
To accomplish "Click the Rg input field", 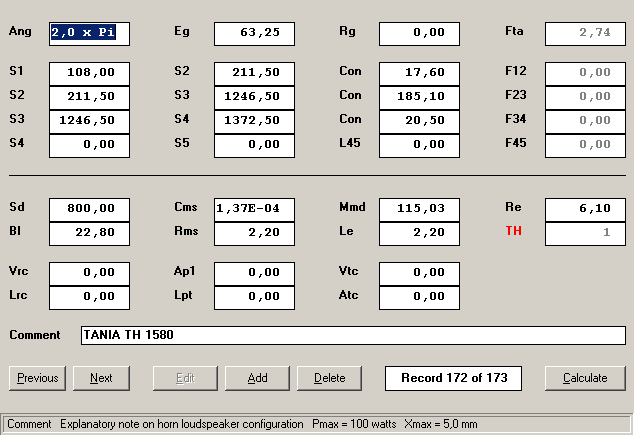I will click(x=419, y=34).
